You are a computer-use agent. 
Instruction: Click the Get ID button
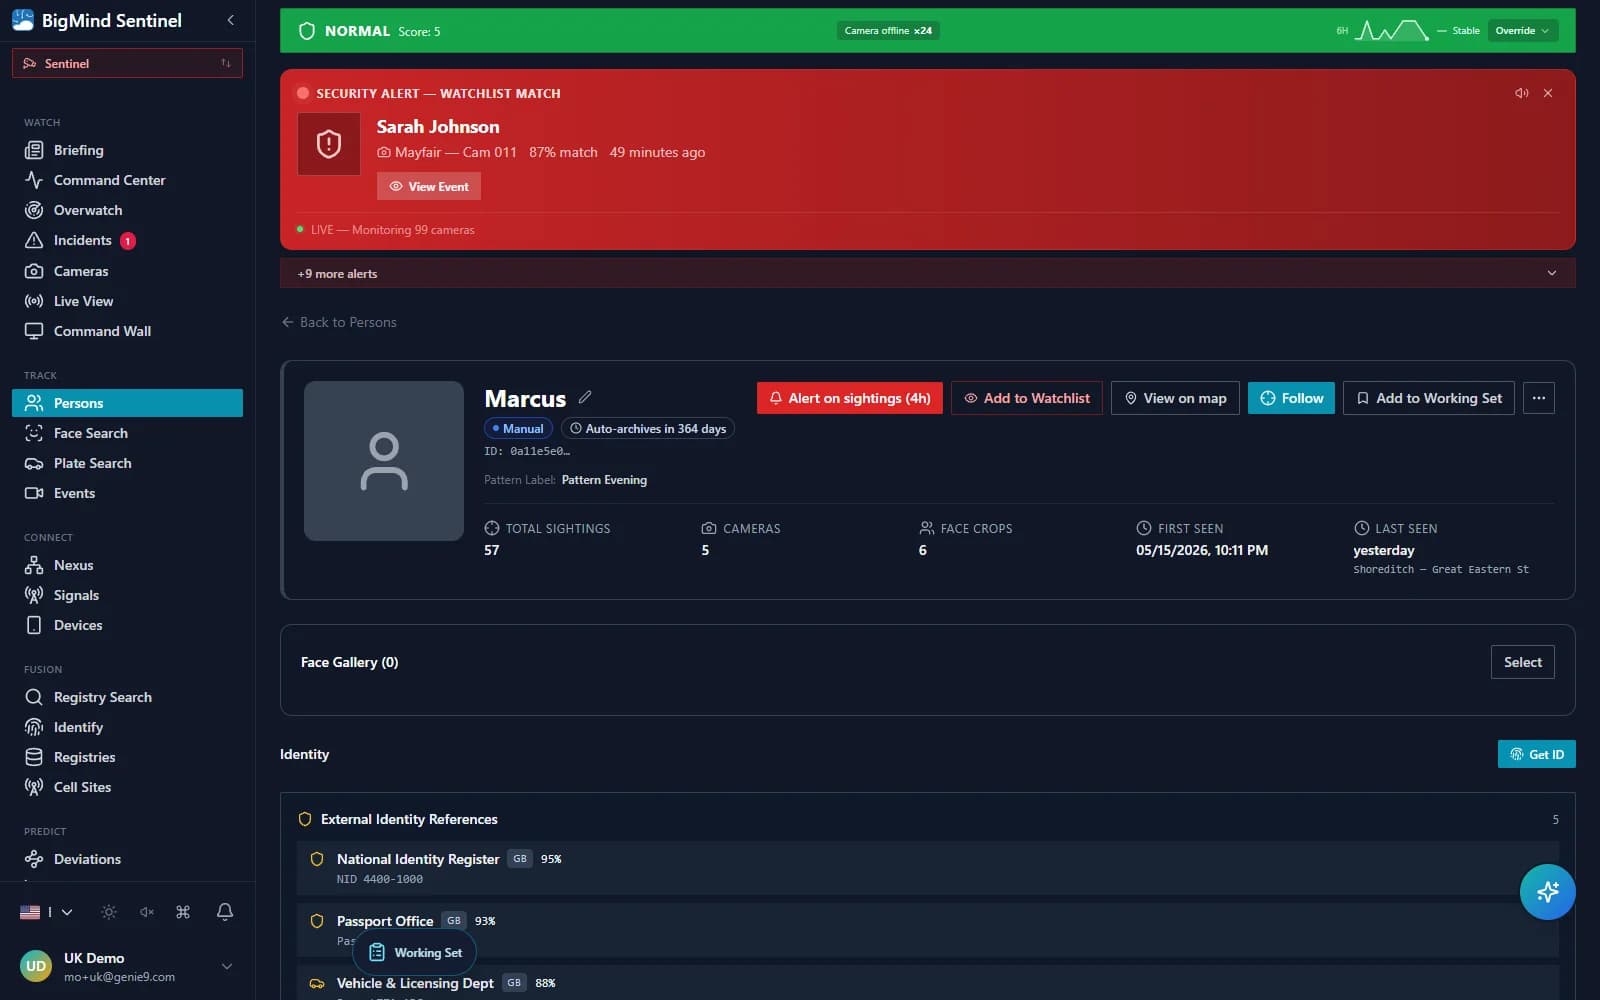click(1536, 754)
